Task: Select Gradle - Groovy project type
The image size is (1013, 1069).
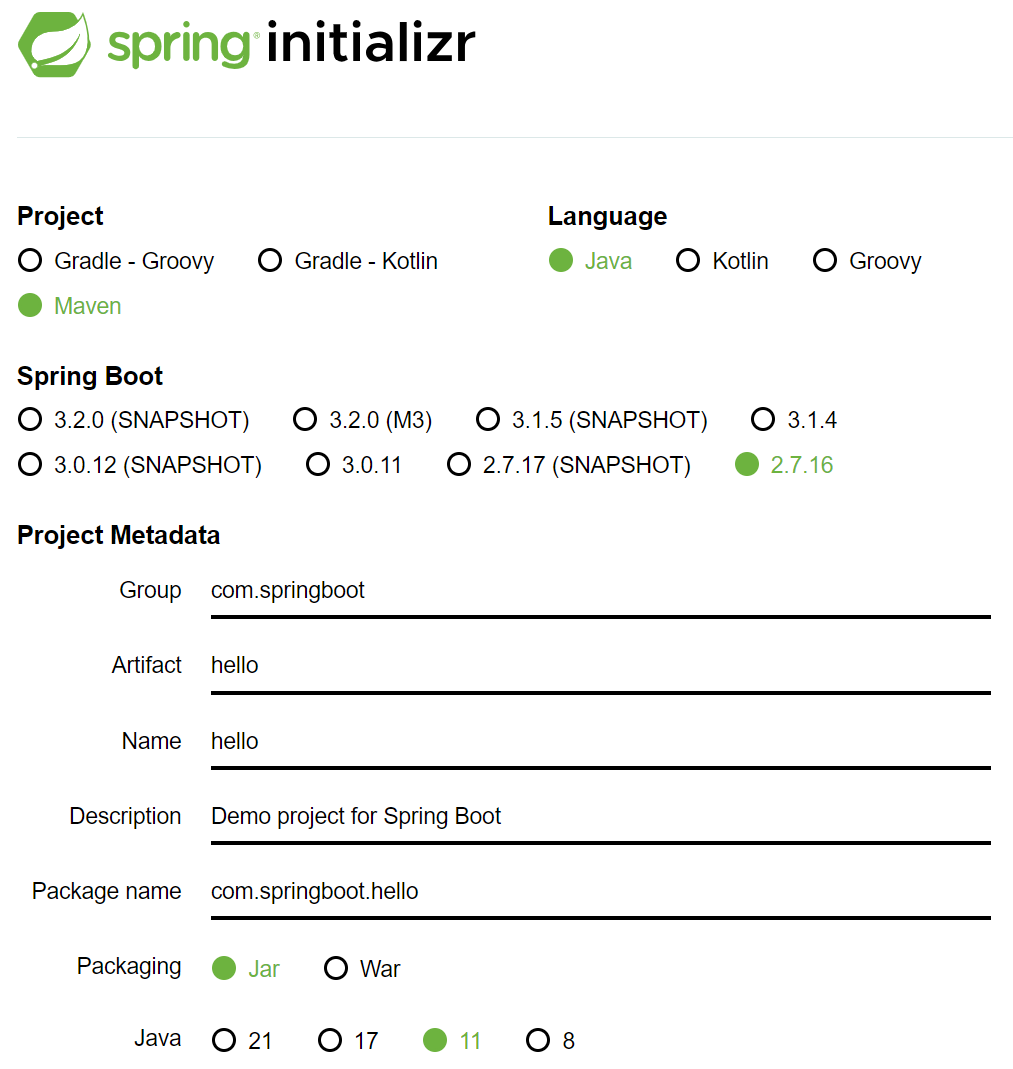Action: pos(31,261)
